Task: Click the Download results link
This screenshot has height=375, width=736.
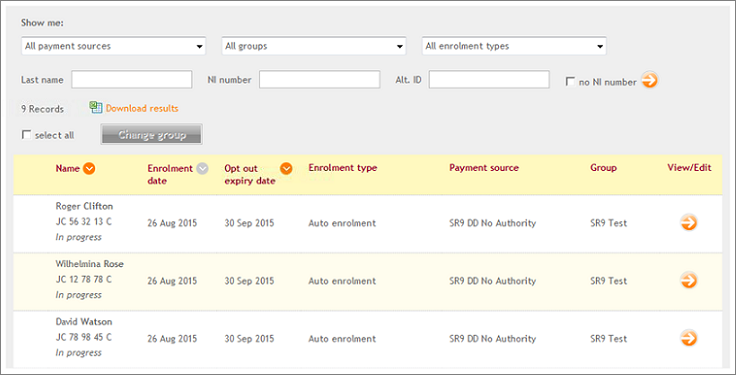Action: 142,108
